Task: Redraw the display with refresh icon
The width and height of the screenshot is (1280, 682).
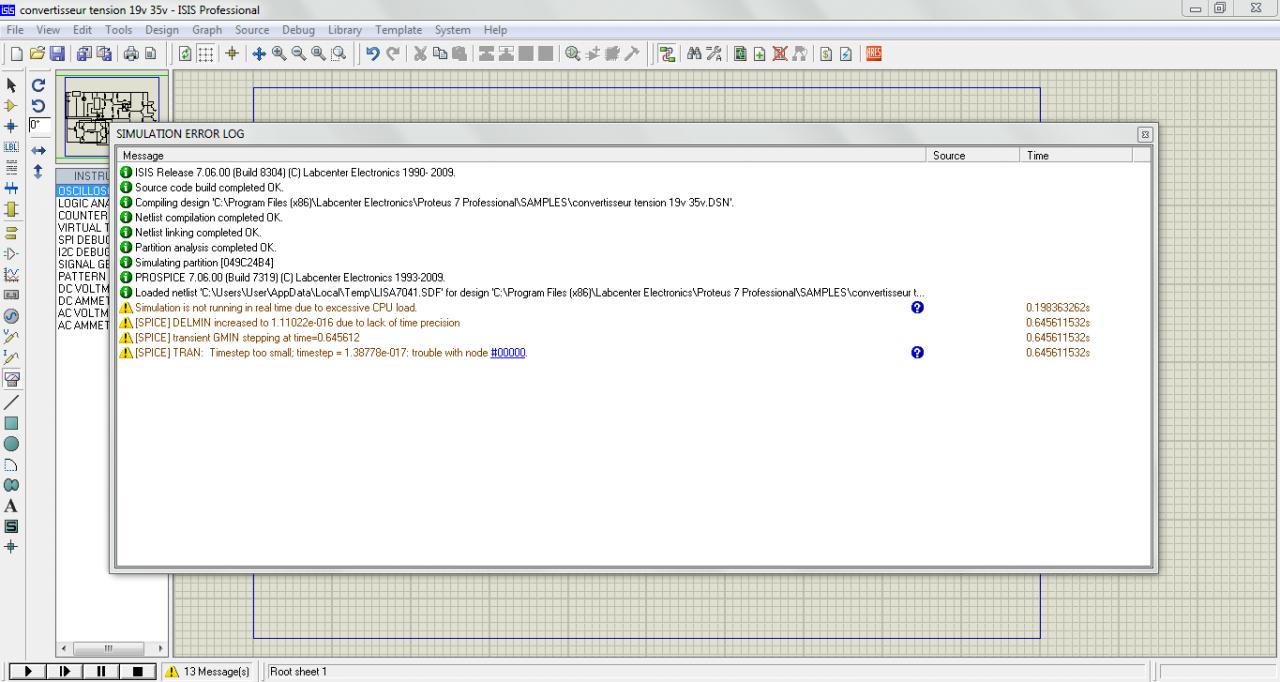Action: click(x=185, y=53)
